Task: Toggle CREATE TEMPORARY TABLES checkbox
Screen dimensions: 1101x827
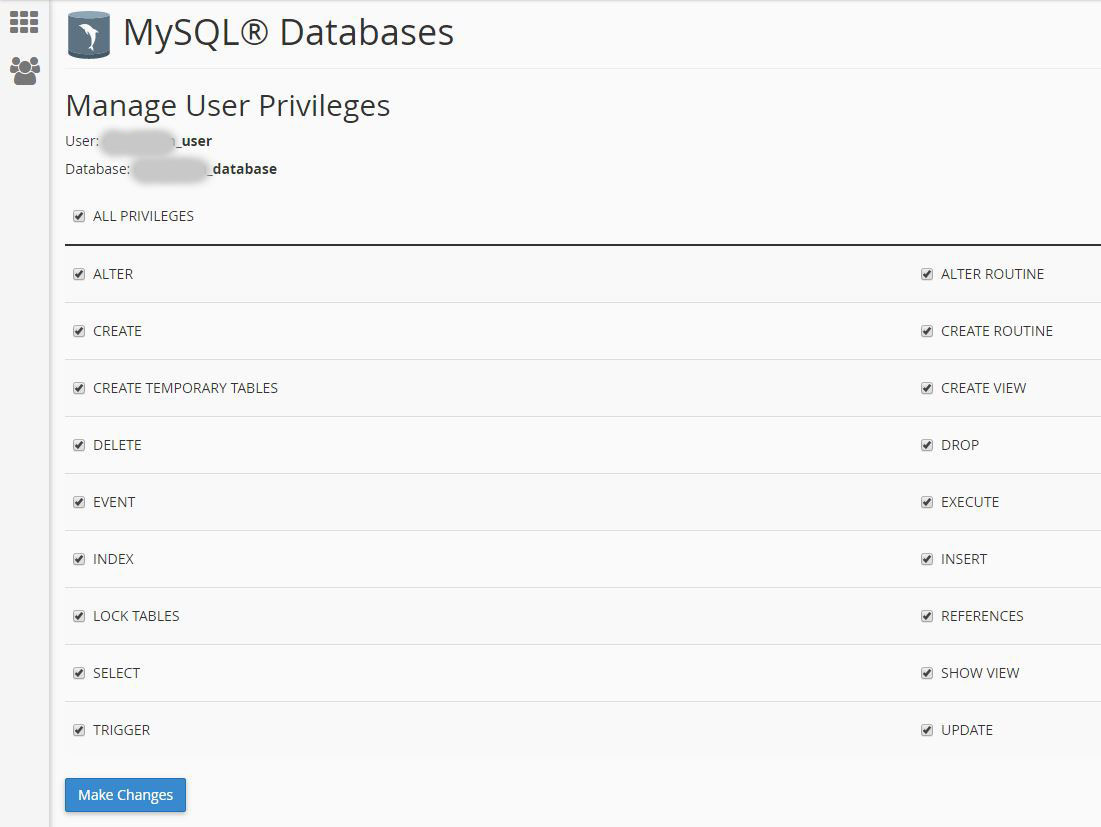Action: pyautogui.click(x=79, y=388)
